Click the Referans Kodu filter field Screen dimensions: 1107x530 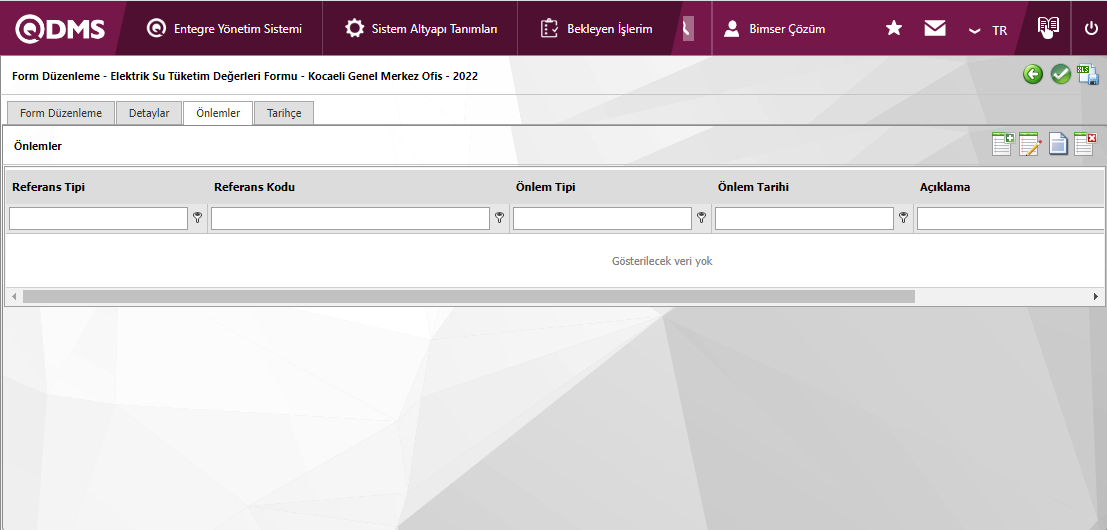point(350,219)
